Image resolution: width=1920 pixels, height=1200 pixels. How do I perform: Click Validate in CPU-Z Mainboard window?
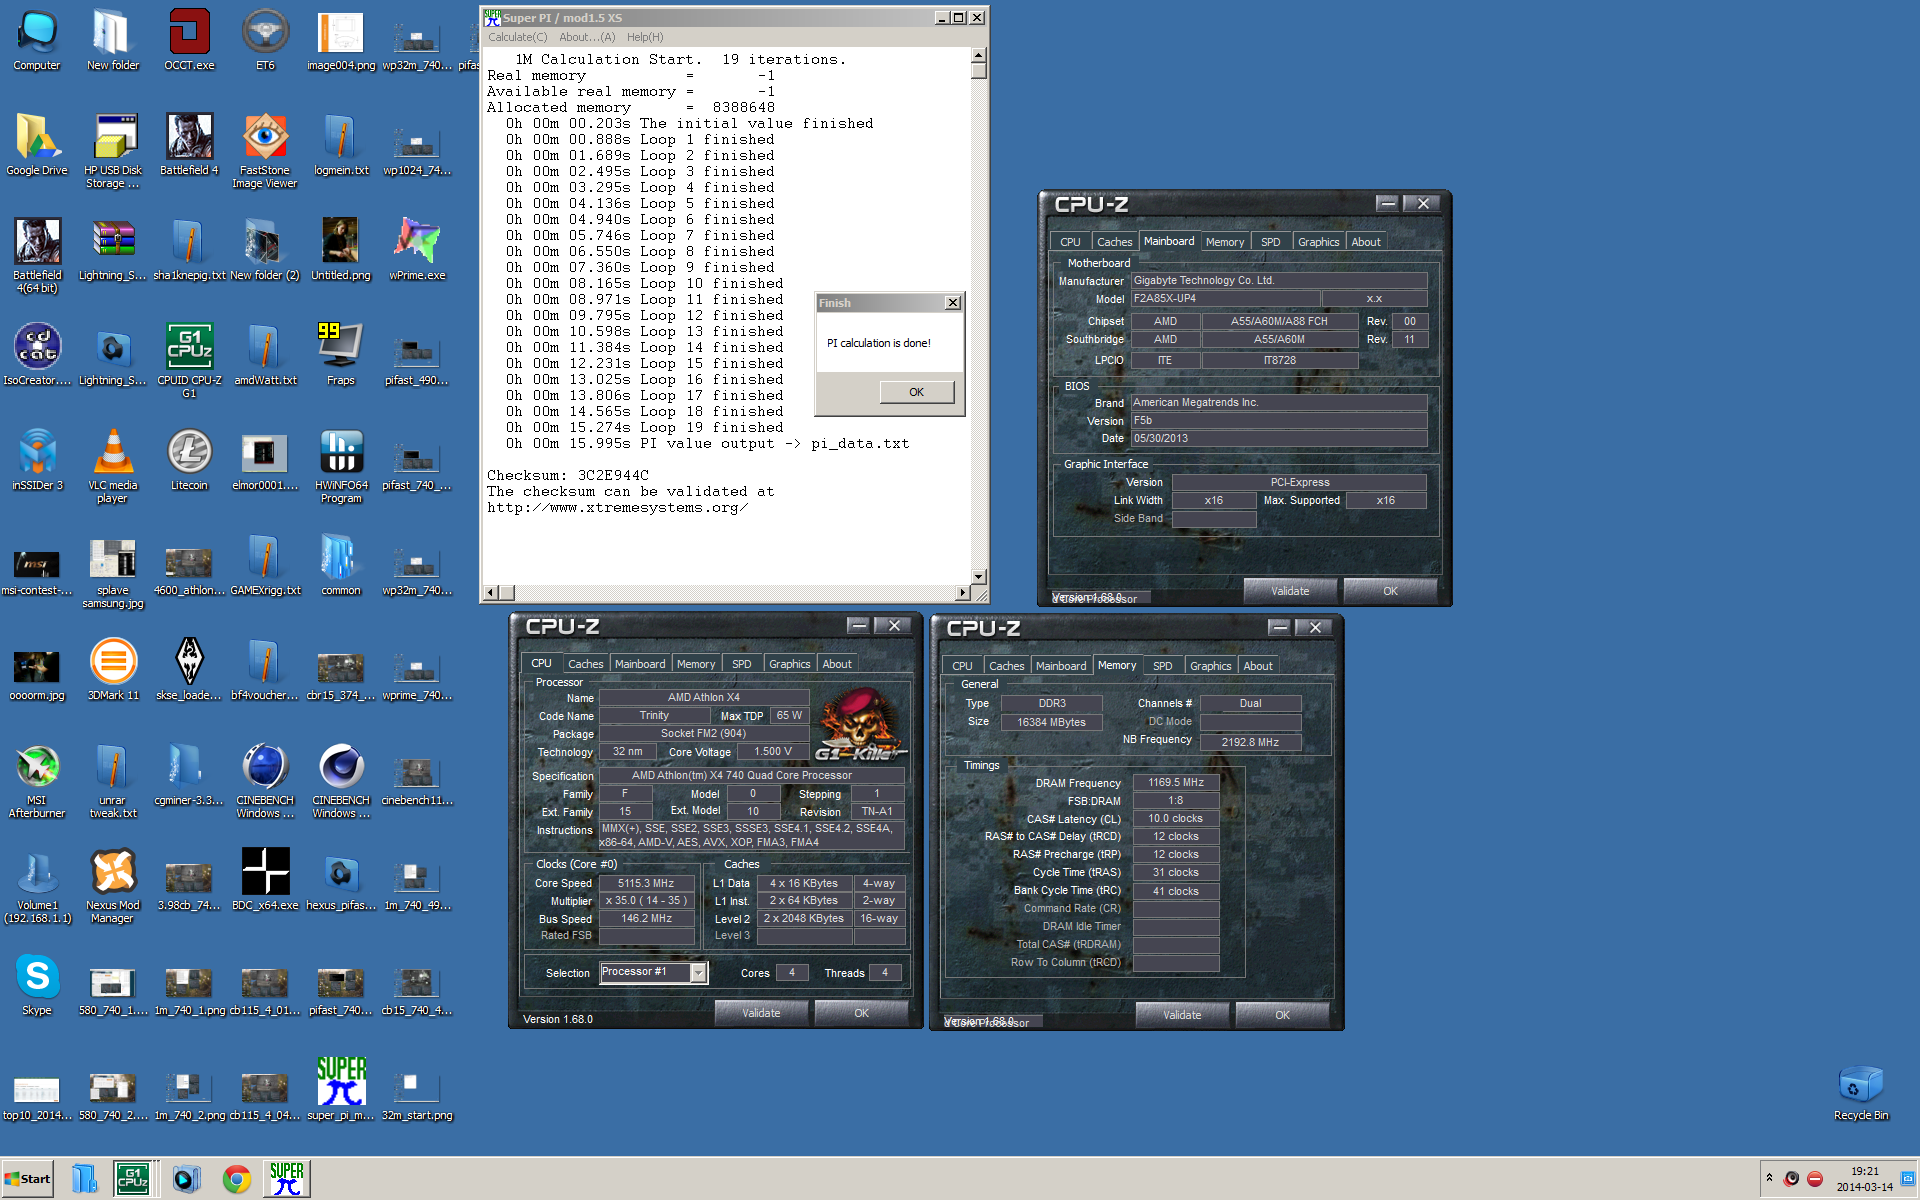(x=1290, y=591)
